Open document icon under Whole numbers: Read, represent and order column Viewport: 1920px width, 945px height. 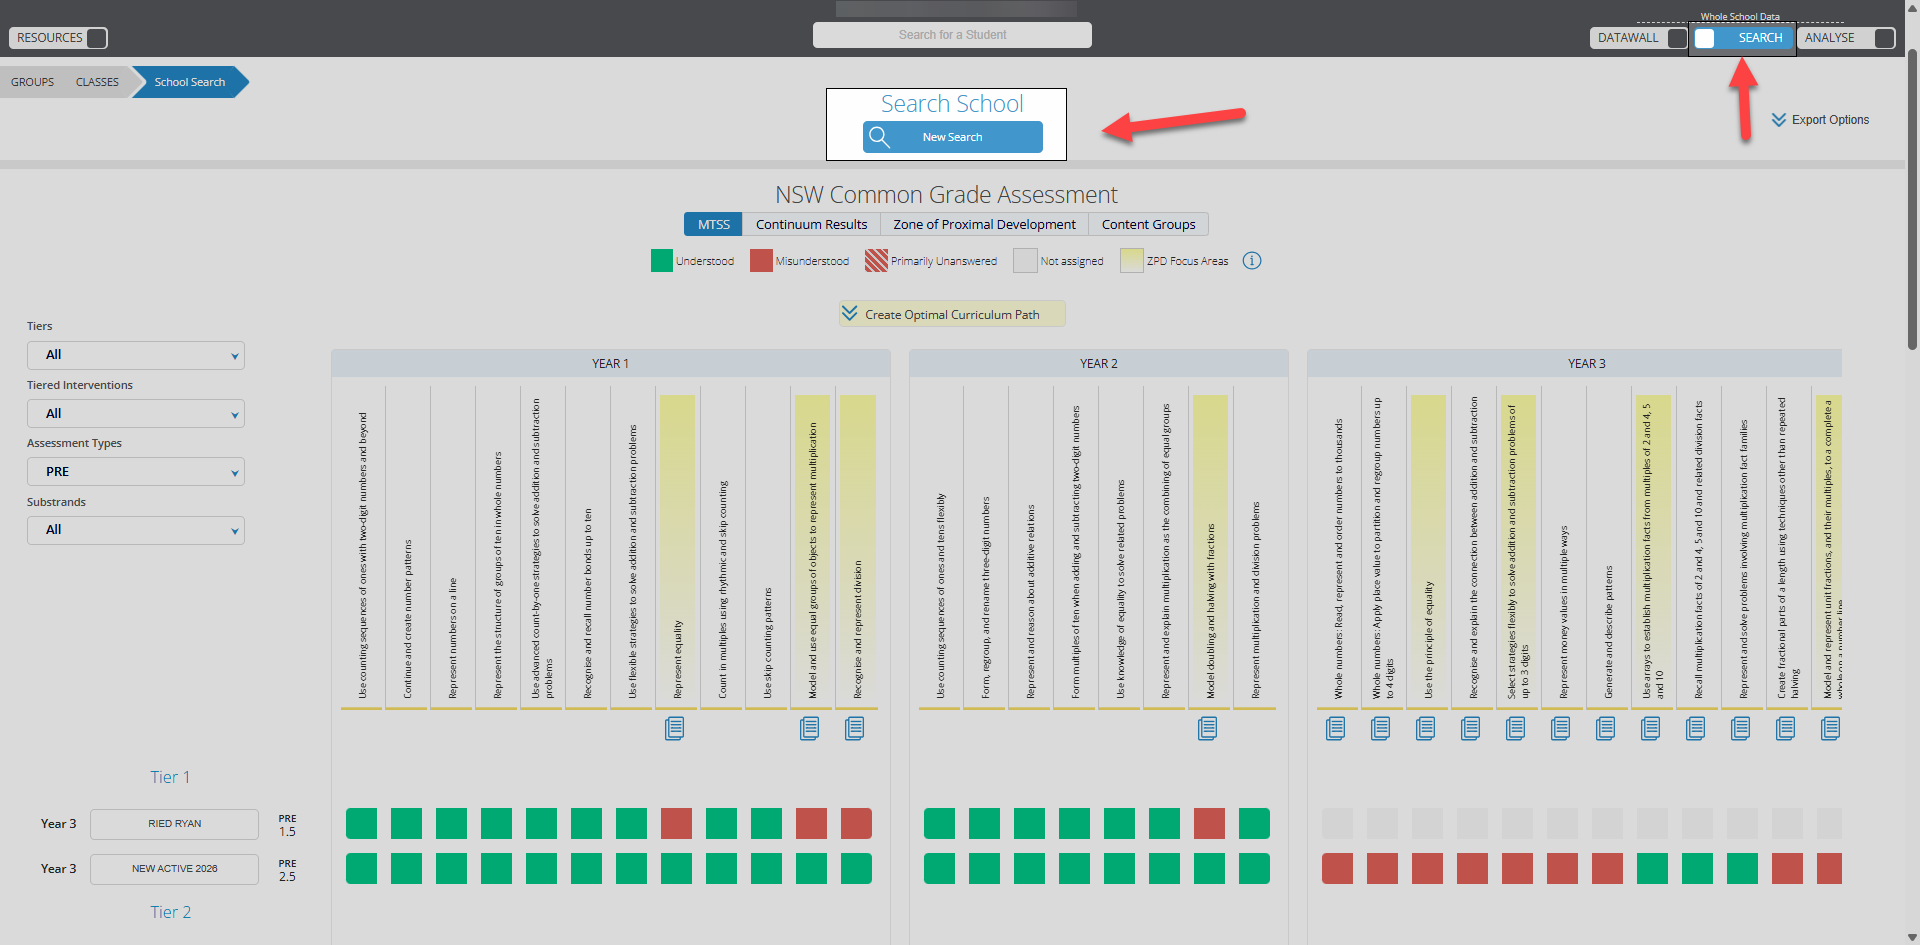coord(1336,729)
